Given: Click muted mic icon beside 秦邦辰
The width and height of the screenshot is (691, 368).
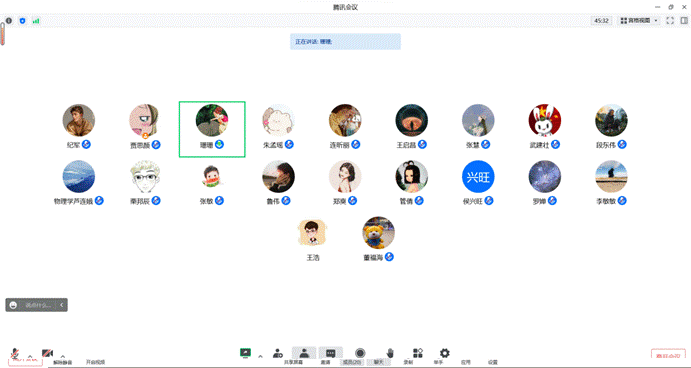Looking at the screenshot, I should coord(156,201).
